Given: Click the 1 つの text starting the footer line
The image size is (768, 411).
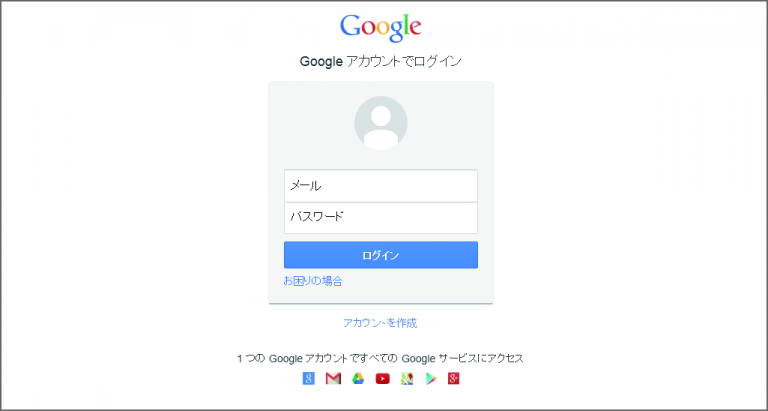Looking at the screenshot, I should (x=251, y=359).
